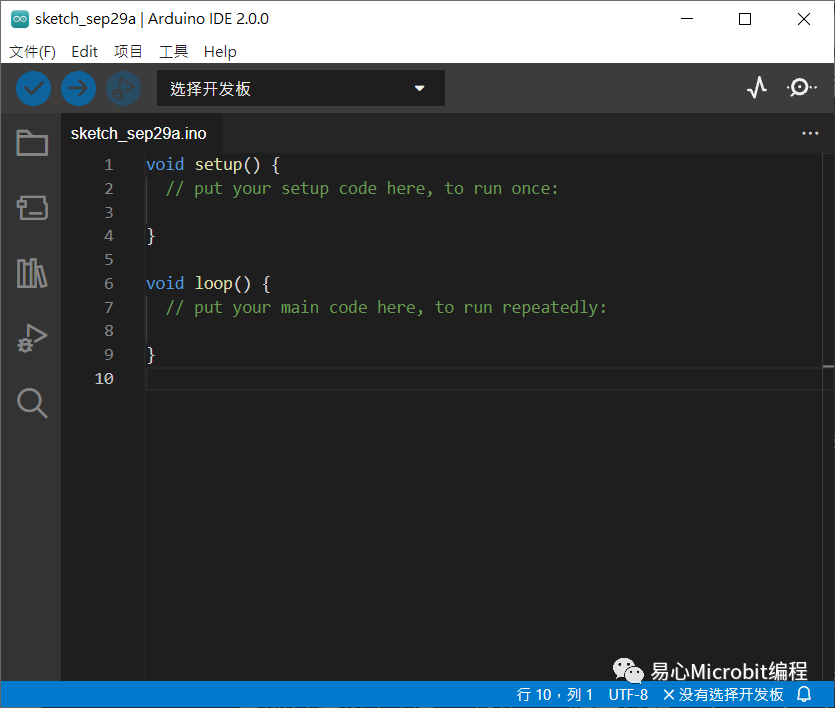
Task: Place cursor in empty line 10
Action: pos(484,378)
